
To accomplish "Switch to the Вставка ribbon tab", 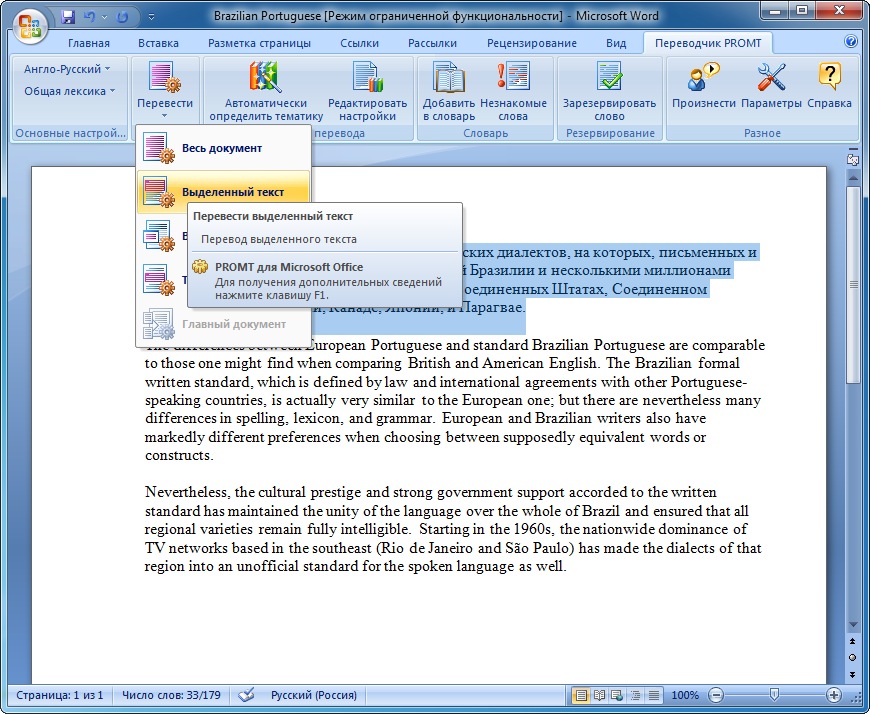I will click(158, 43).
